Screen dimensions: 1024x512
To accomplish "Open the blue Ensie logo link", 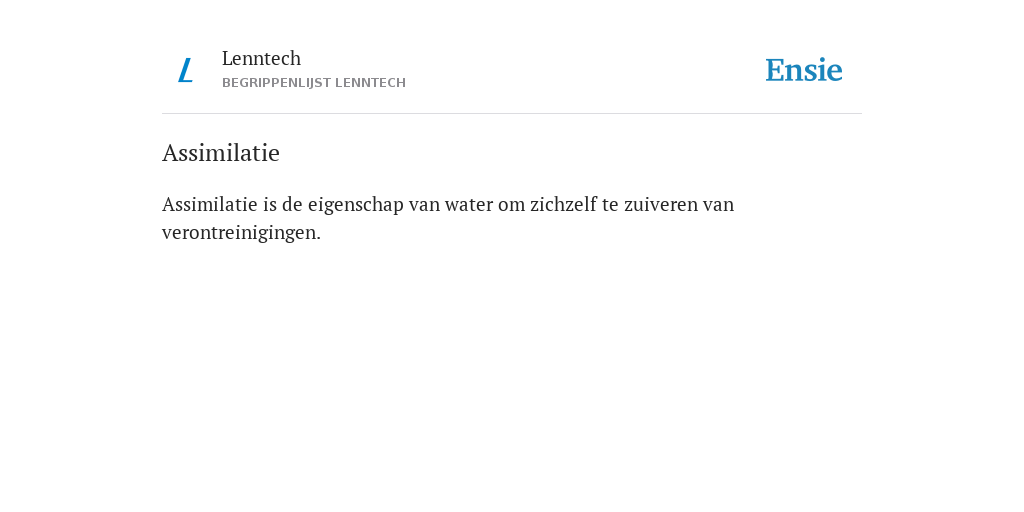I will 804,70.
